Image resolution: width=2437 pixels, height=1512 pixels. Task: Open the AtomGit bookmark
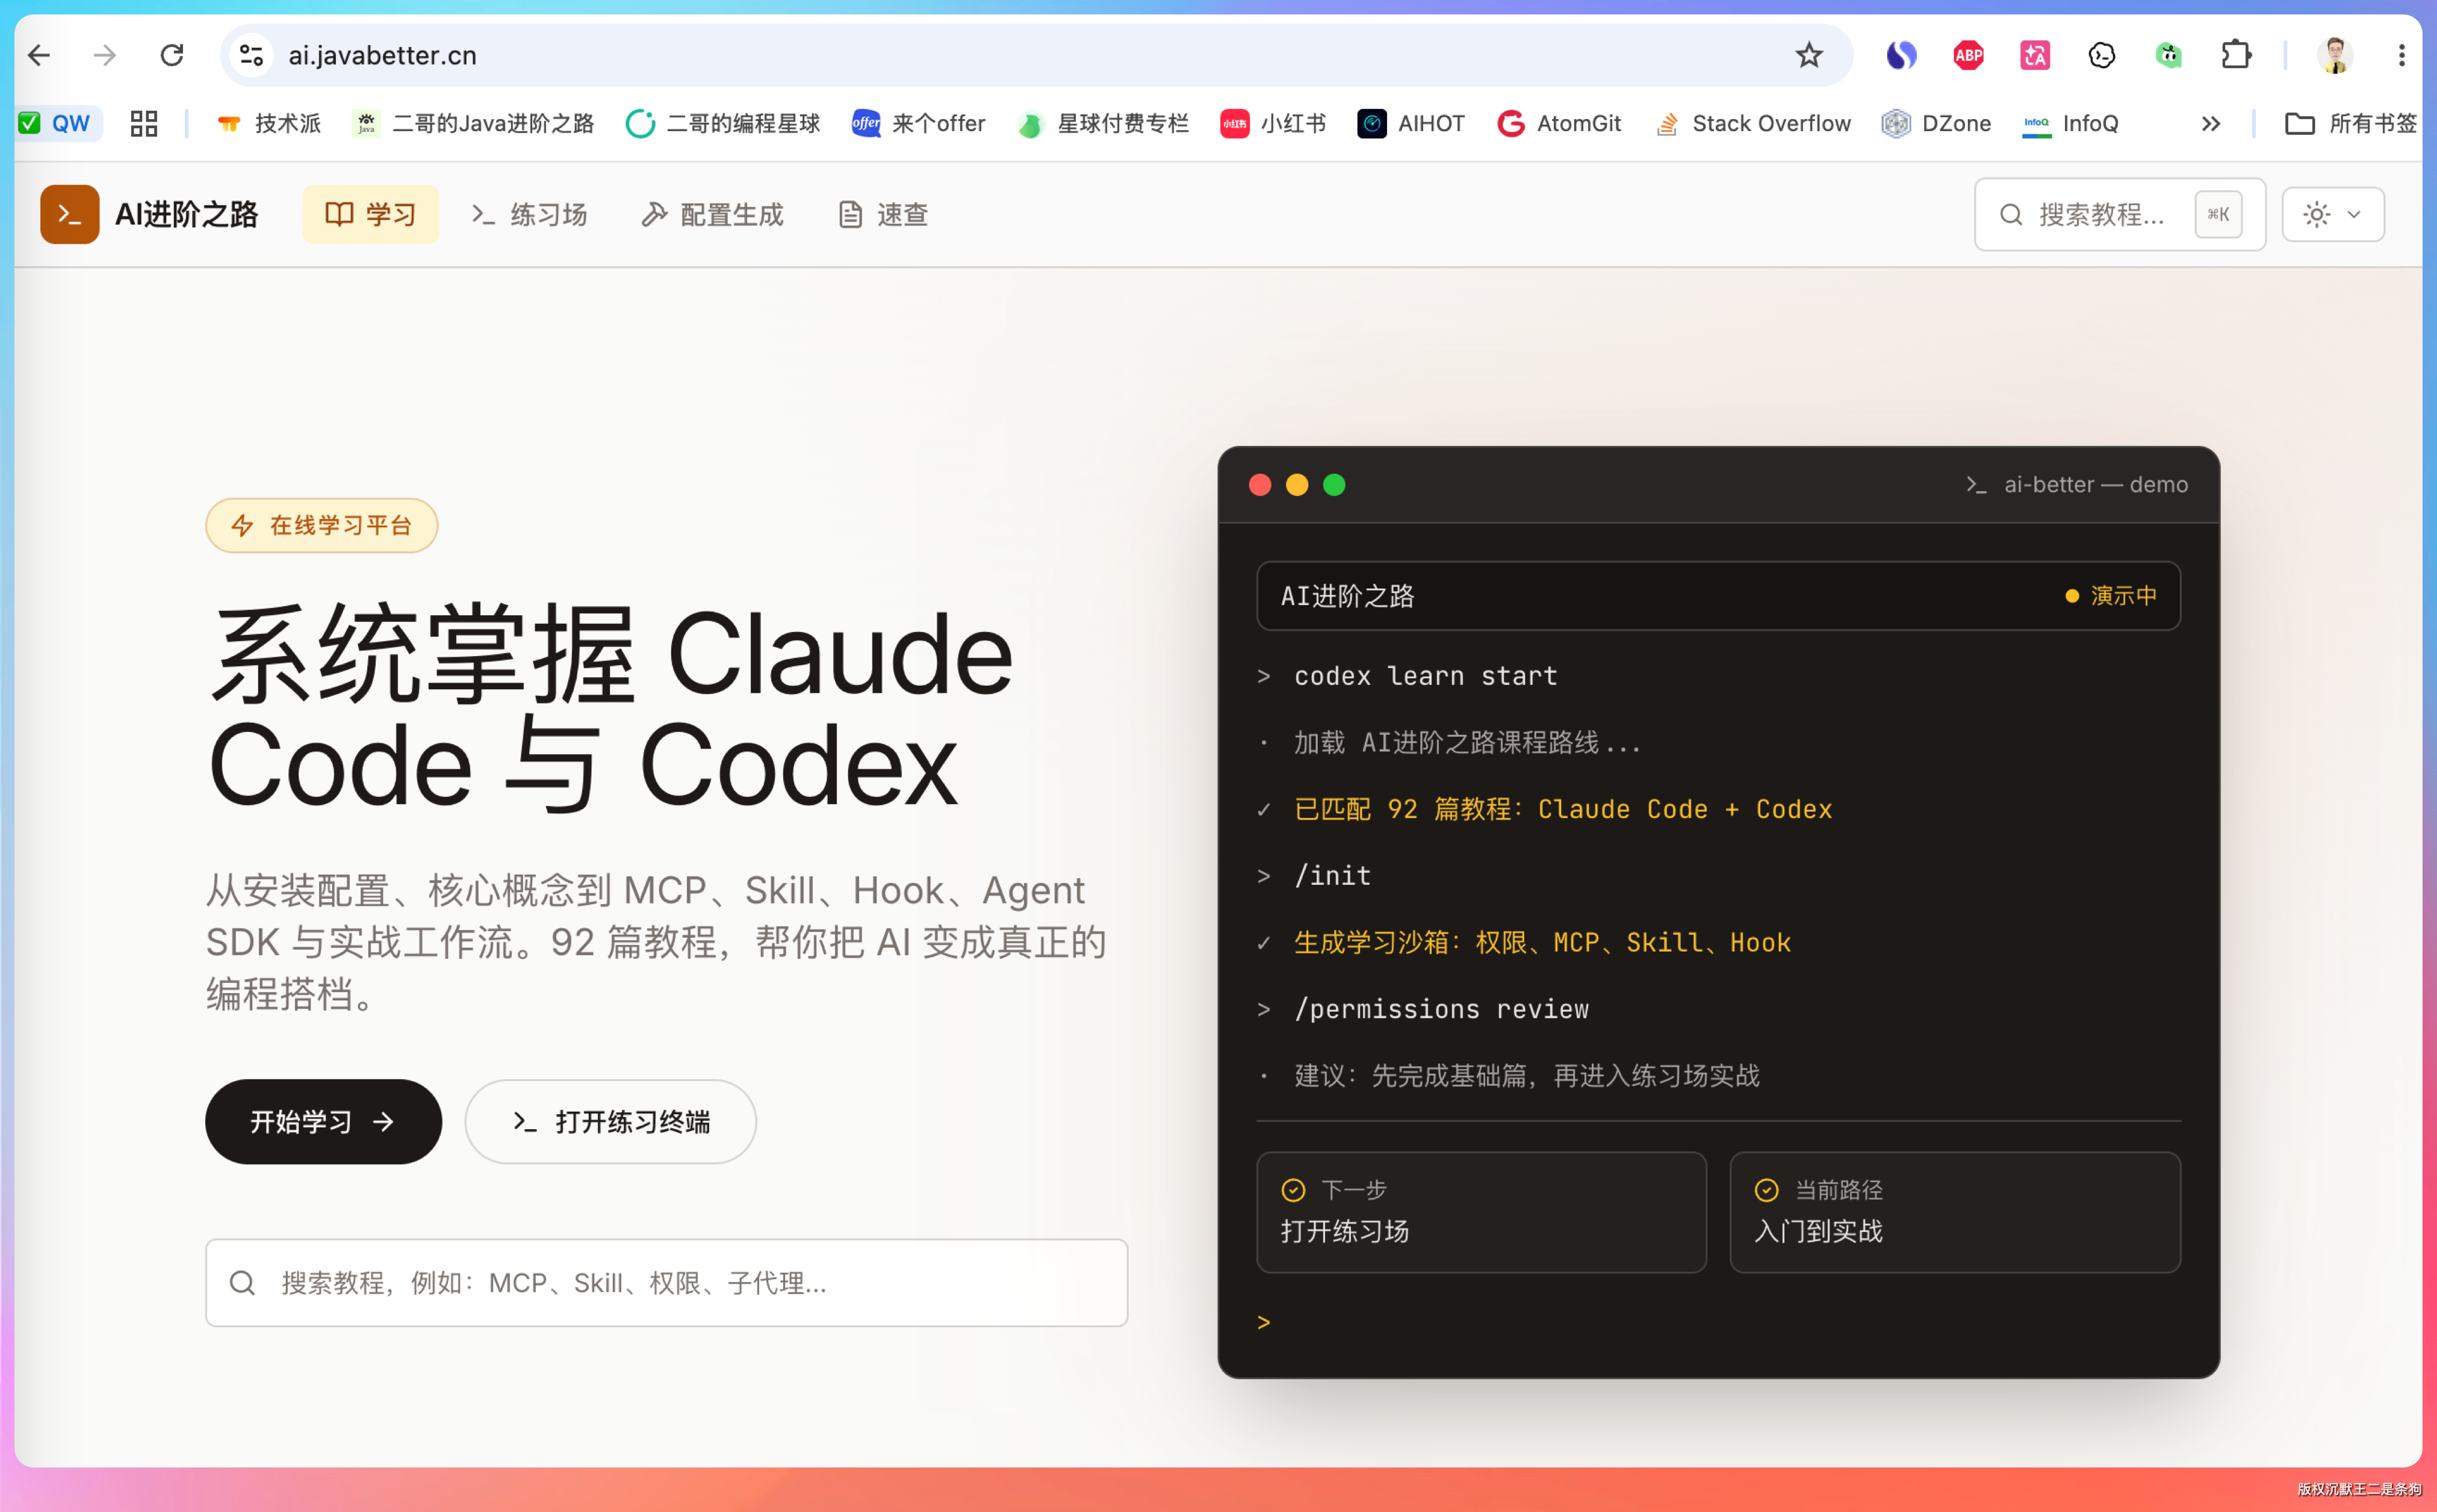tap(1559, 123)
